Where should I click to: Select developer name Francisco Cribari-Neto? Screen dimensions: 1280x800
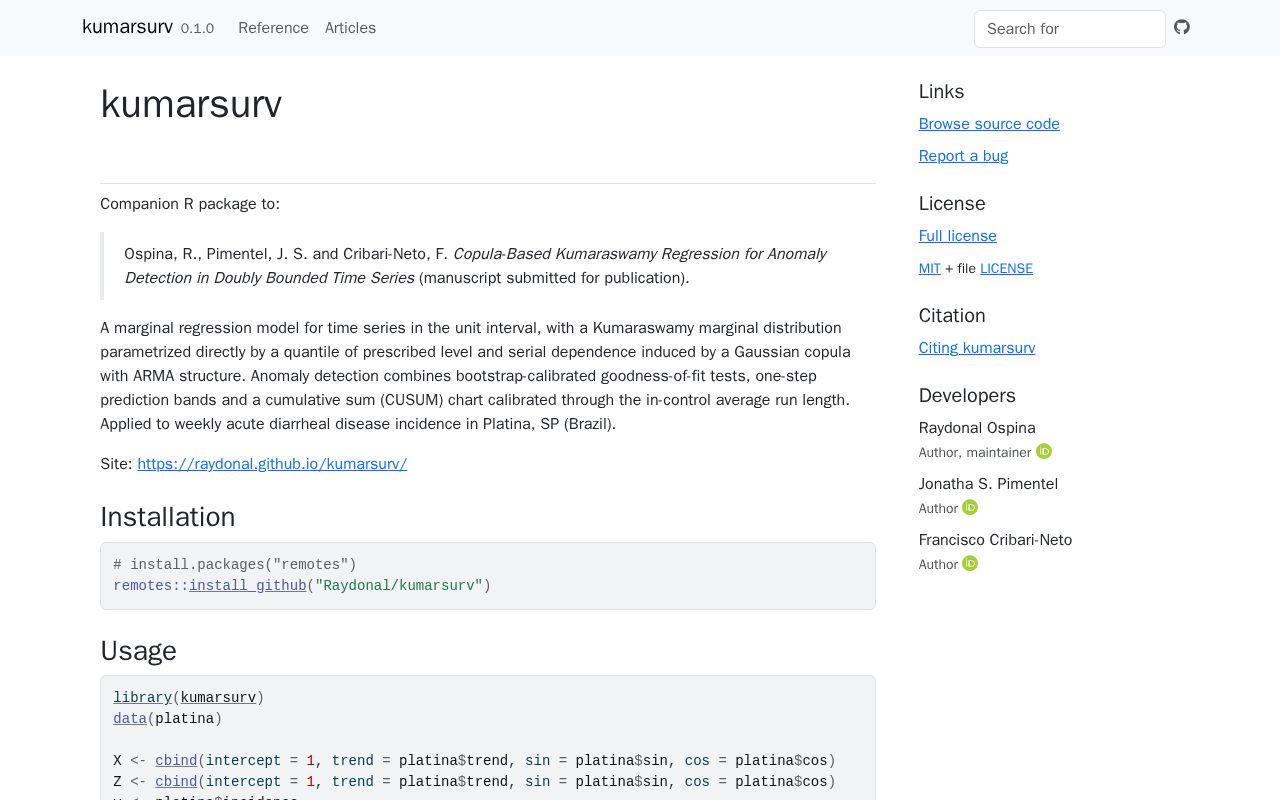click(995, 540)
